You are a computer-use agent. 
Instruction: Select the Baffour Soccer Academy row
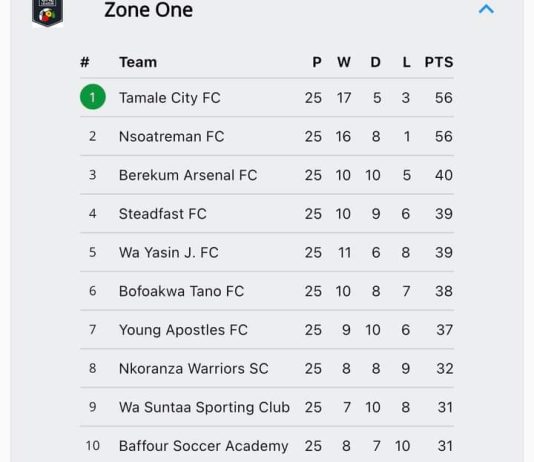coord(267,445)
